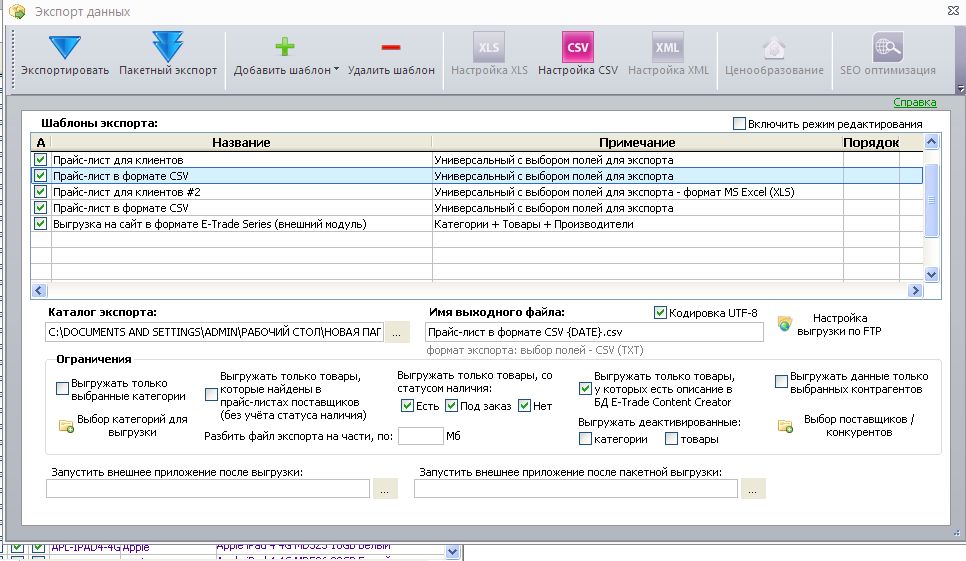966x561 pixels.
Task: Click the split file size Мб field
Action: point(420,436)
